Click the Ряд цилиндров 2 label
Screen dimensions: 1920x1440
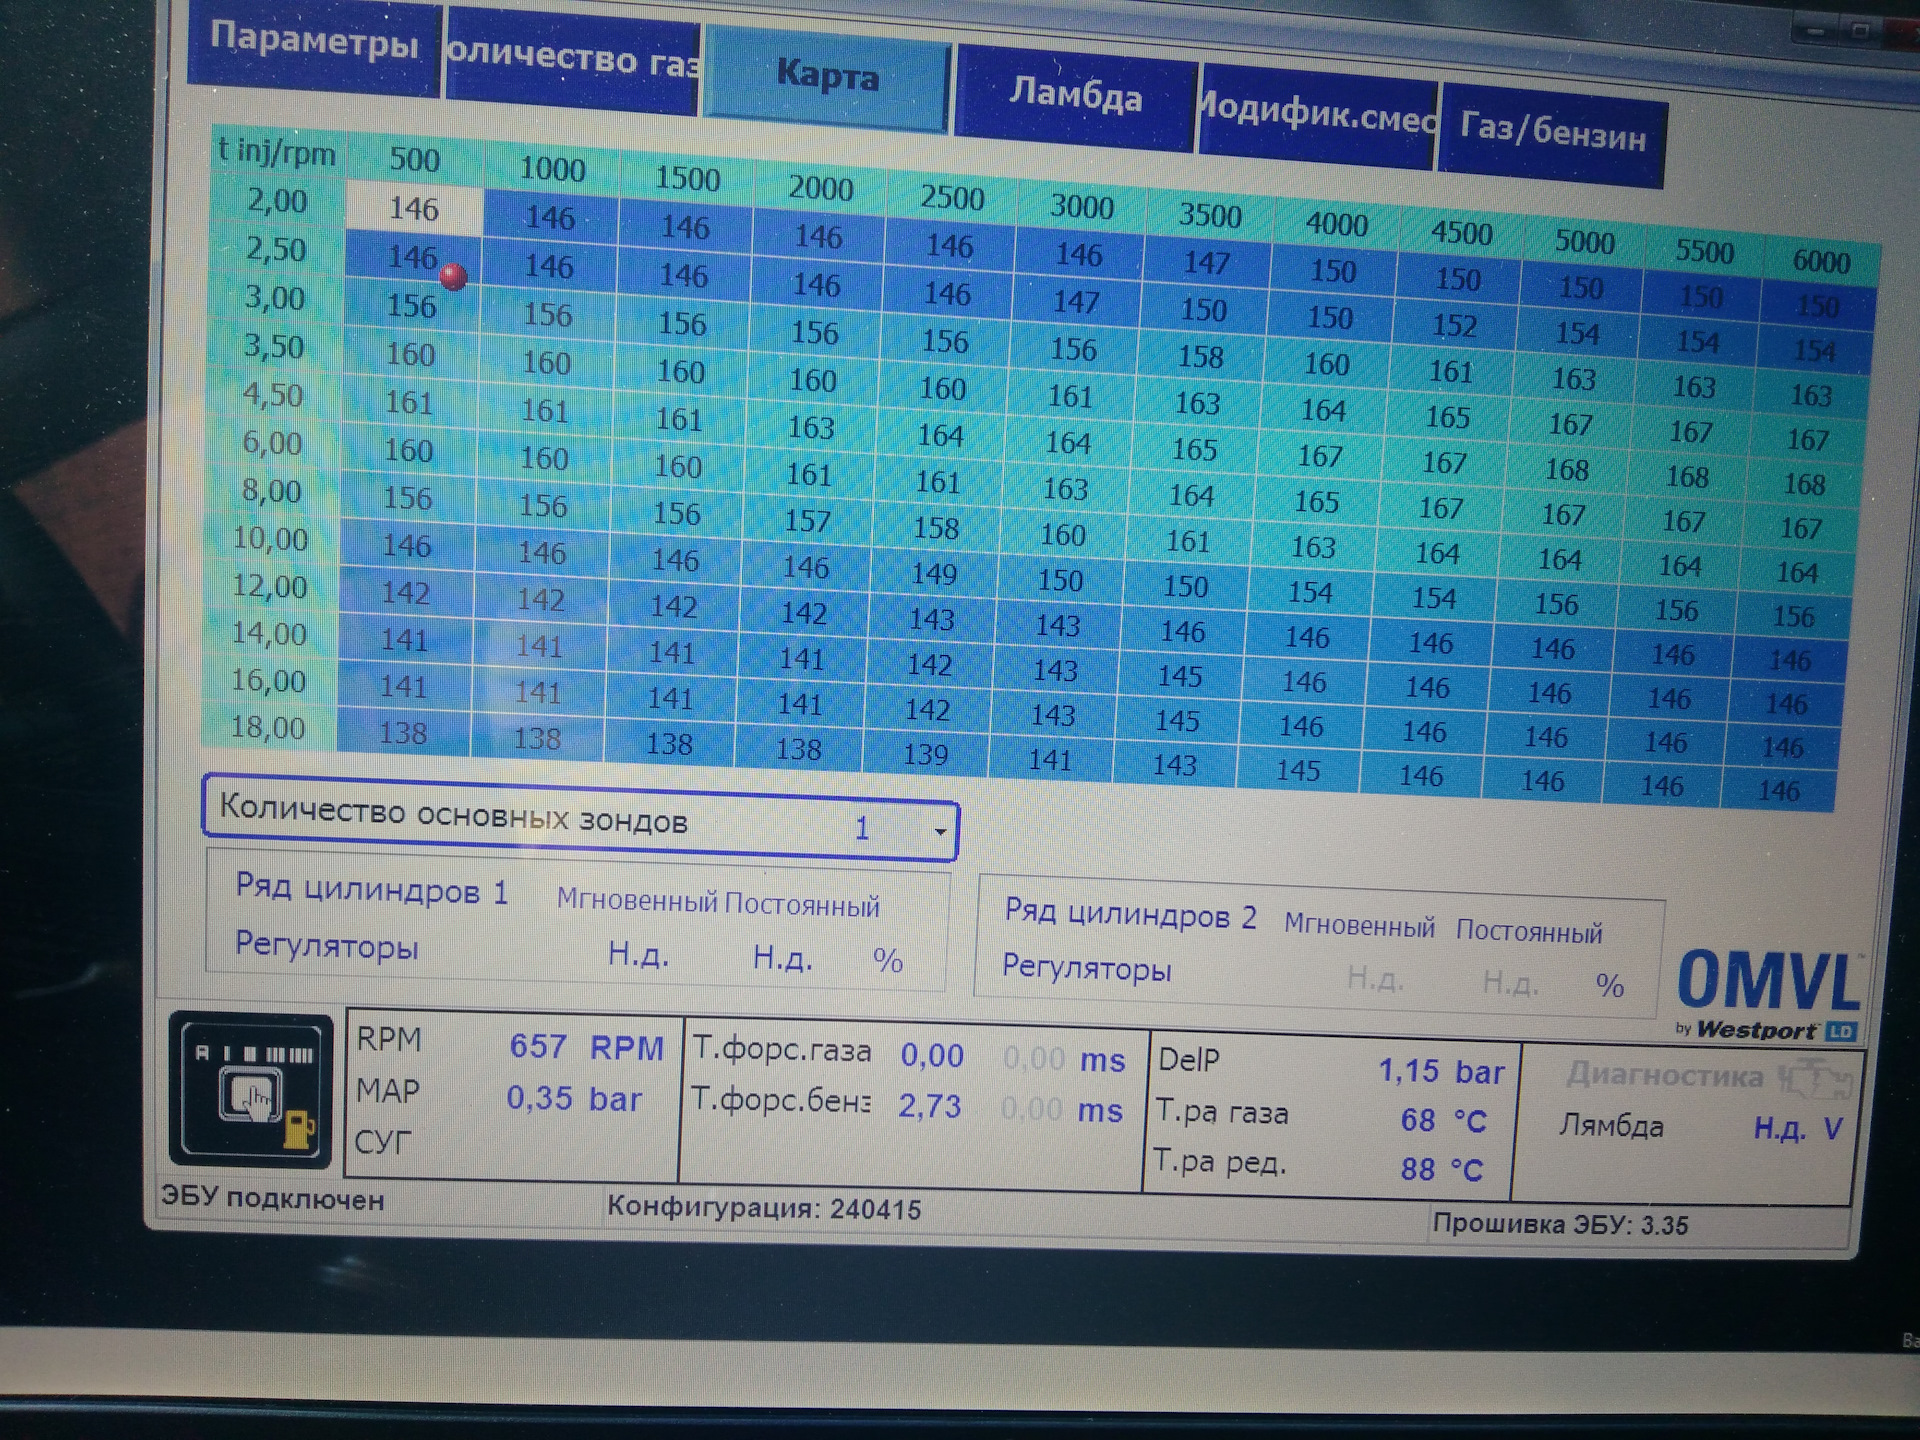coord(1130,914)
